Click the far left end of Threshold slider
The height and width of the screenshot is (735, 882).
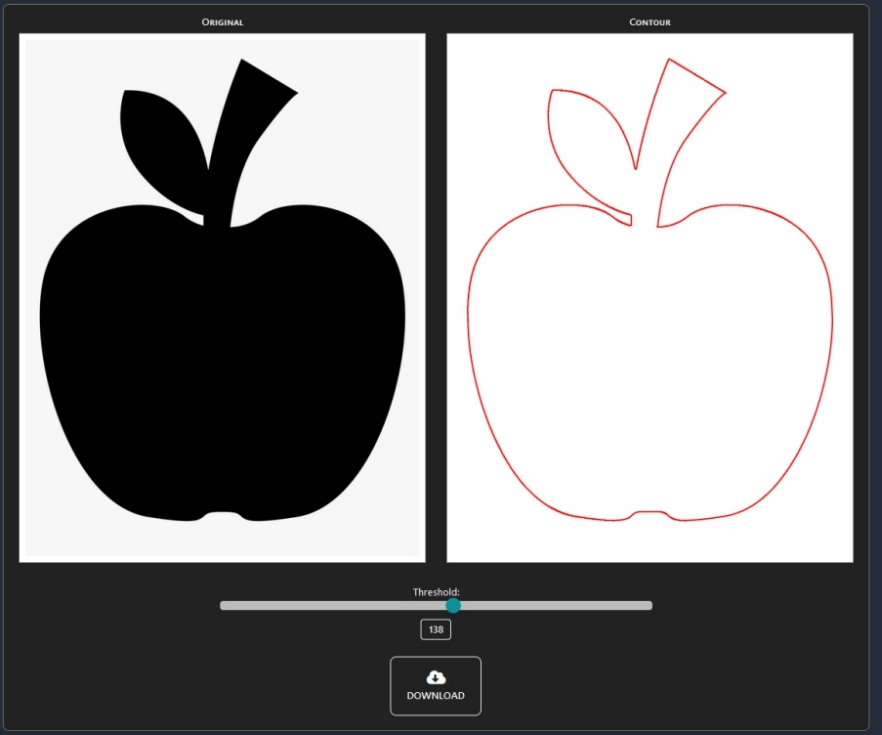click(x=224, y=605)
